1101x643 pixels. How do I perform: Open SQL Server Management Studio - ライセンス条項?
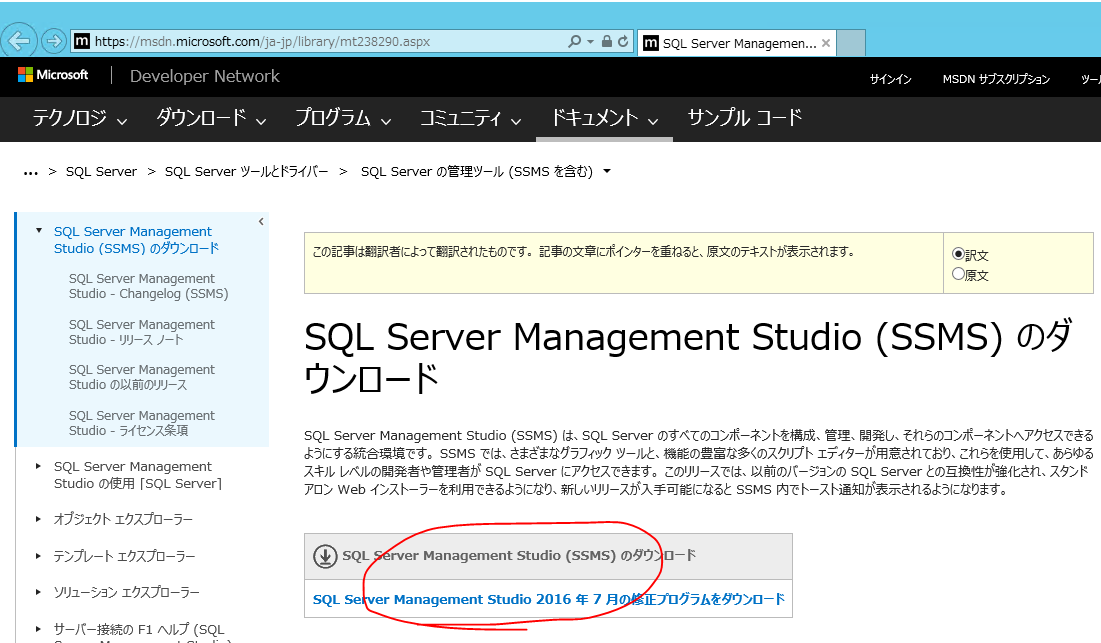coord(142,423)
